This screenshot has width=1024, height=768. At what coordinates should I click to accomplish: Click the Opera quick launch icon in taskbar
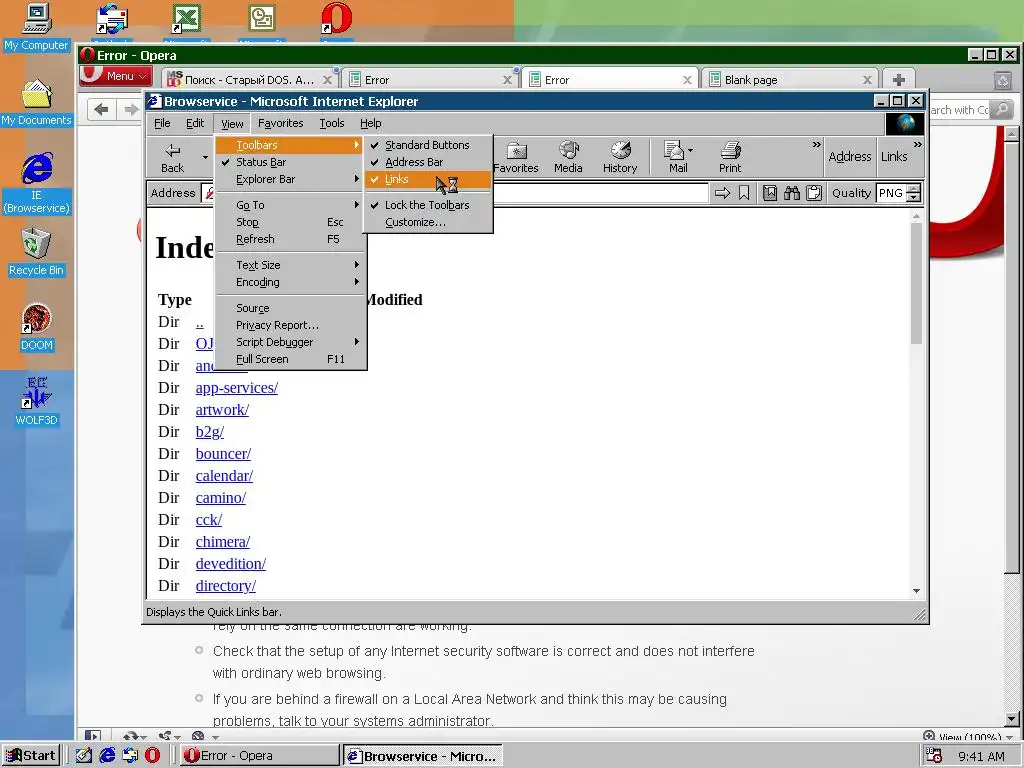pos(152,756)
